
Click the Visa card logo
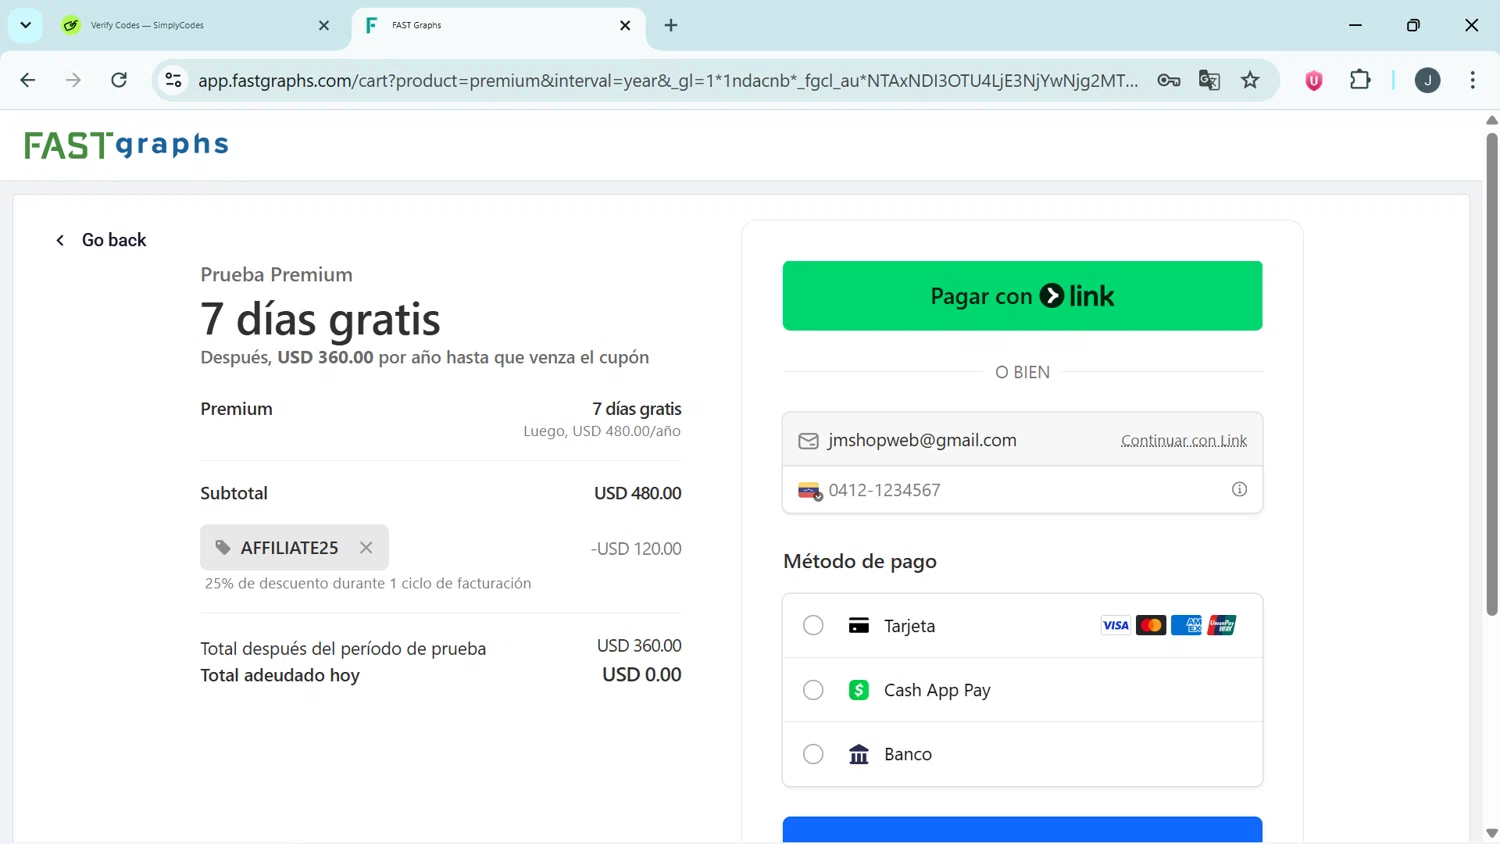1115,626
